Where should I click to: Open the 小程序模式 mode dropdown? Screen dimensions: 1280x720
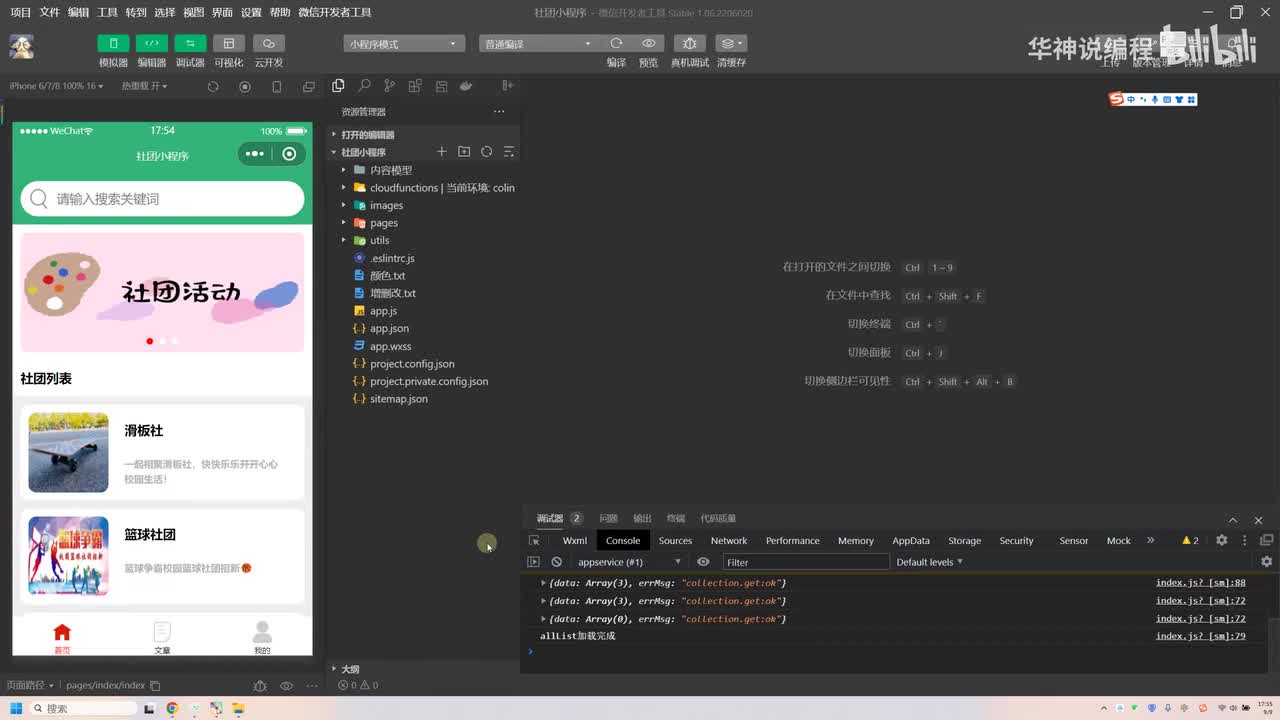click(x=404, y=44)
